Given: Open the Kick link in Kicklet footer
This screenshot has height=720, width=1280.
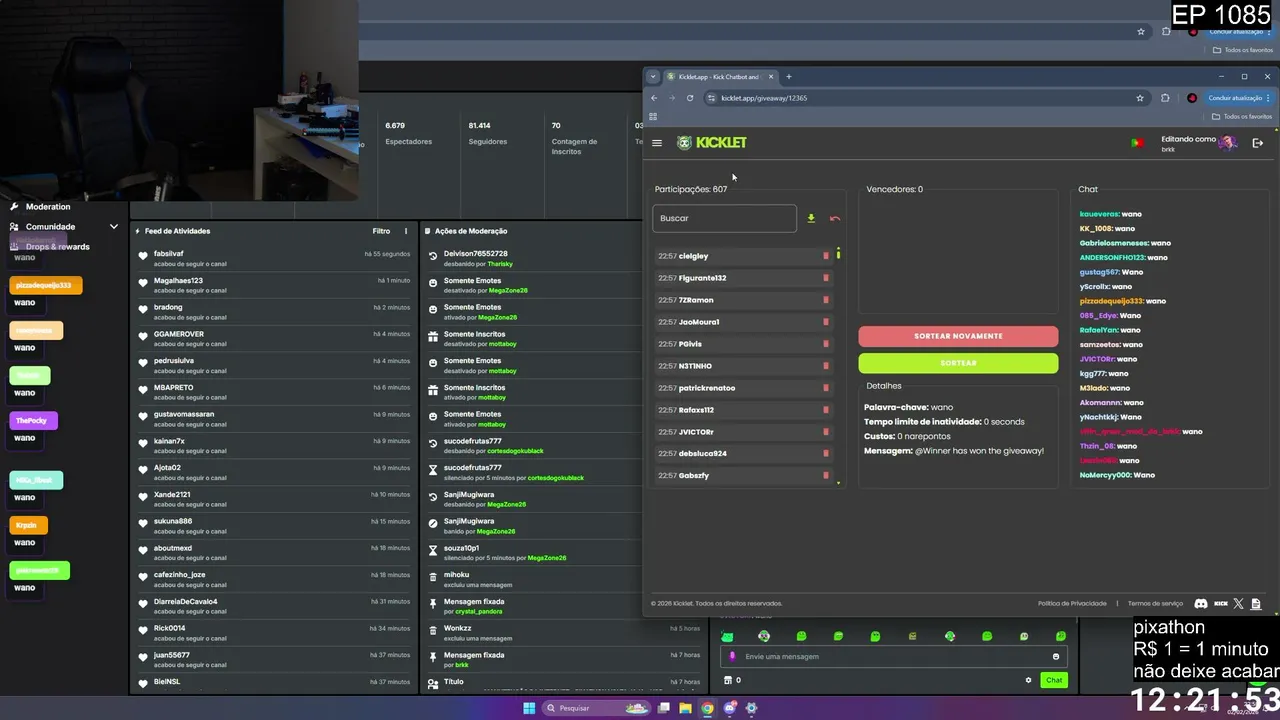Looking at the screenshot, I should [x=1220, y=603].
